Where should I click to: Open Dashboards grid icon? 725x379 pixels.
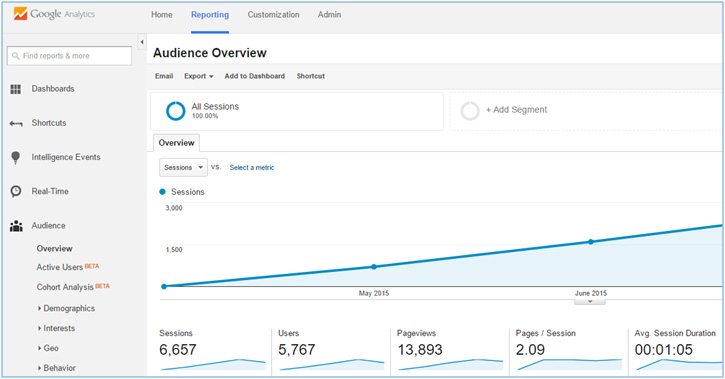(16, 89)
